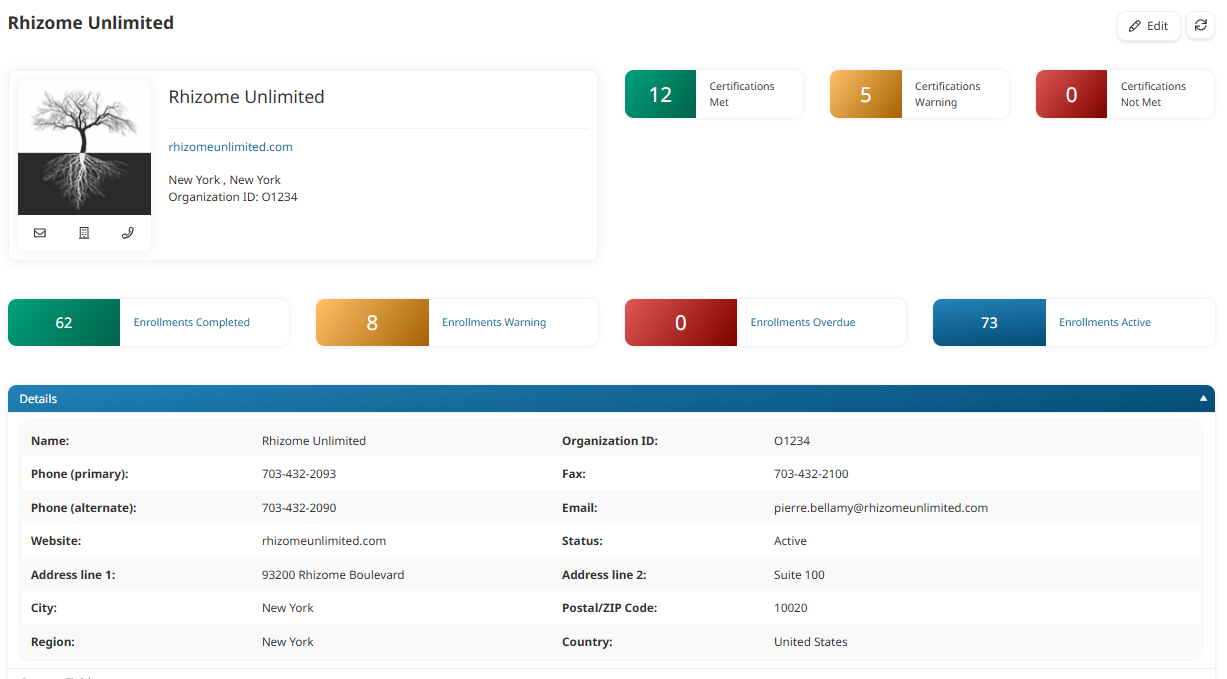Click the Postal/ZIP Code value 10020
Image resolution: width=1227 pixels, height=679 pixels.
coord(791,608)
